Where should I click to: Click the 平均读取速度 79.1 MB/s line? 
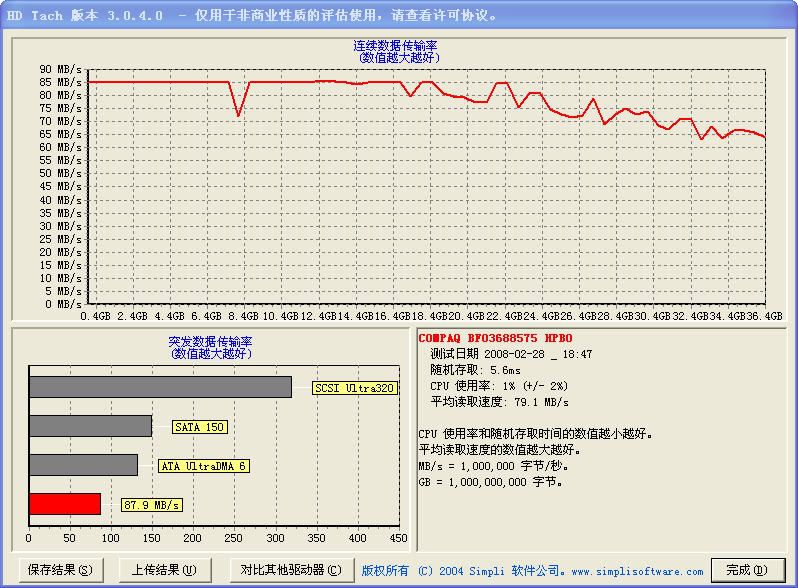pyautogui.click(x=499, y=402)
